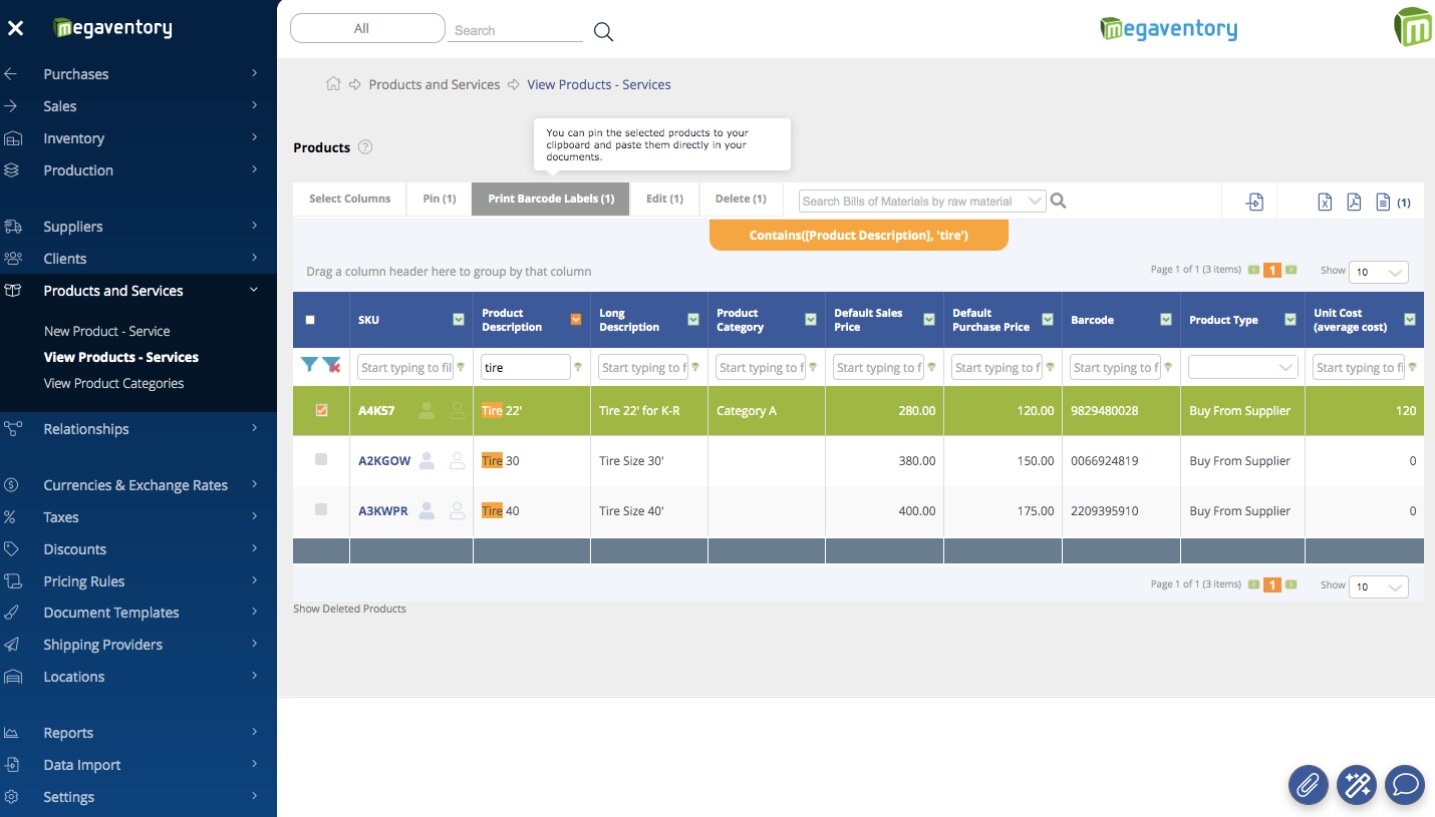Open New Product - Service menu item
The width and height of the screenshot is (1435, 817).
[107, 331]
